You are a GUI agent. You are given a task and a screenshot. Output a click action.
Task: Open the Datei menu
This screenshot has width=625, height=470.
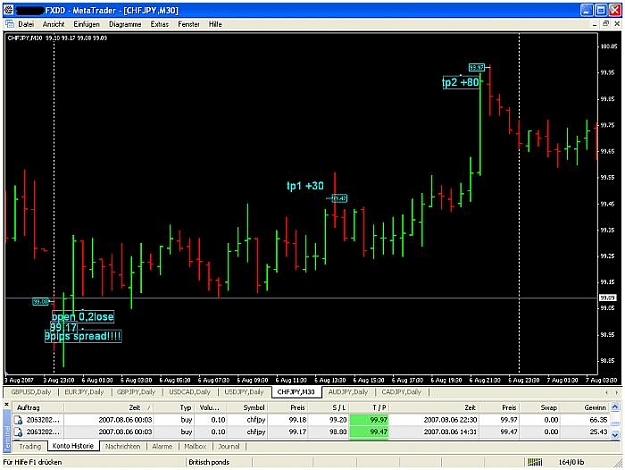[x=26, y=24]
